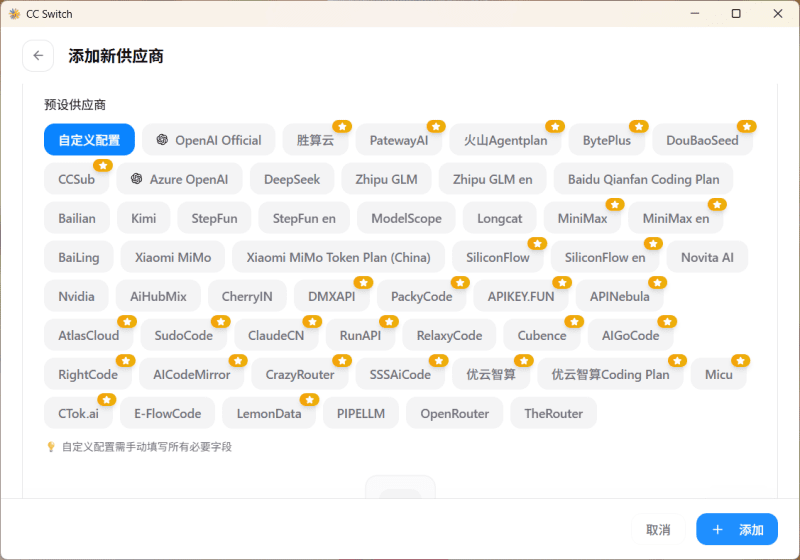The image size is (800, 560).
Task: Choose the MiniMax en preset
Action: [x=676, y=218]
